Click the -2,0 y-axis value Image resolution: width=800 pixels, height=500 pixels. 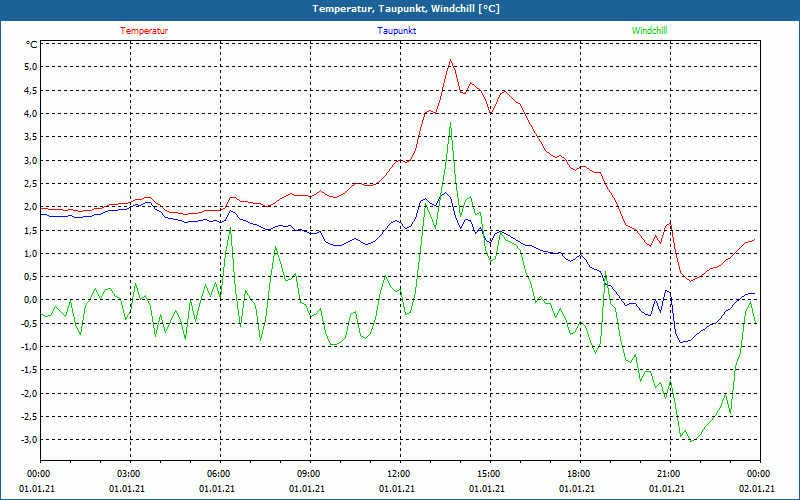coord(30,393)
